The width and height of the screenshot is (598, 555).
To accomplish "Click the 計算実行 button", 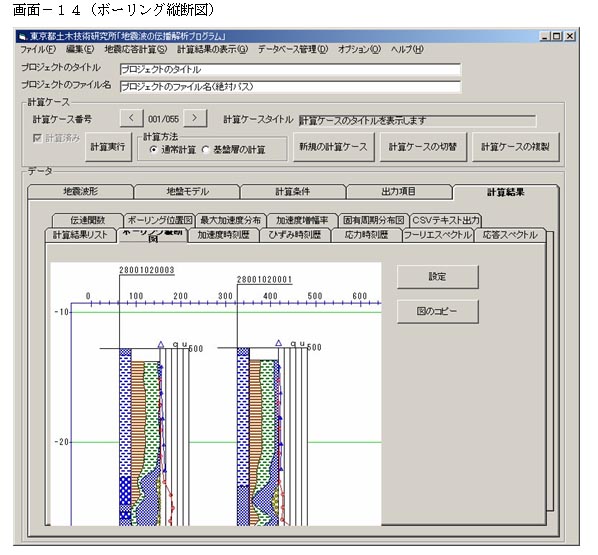I will (x=108, y=147).
